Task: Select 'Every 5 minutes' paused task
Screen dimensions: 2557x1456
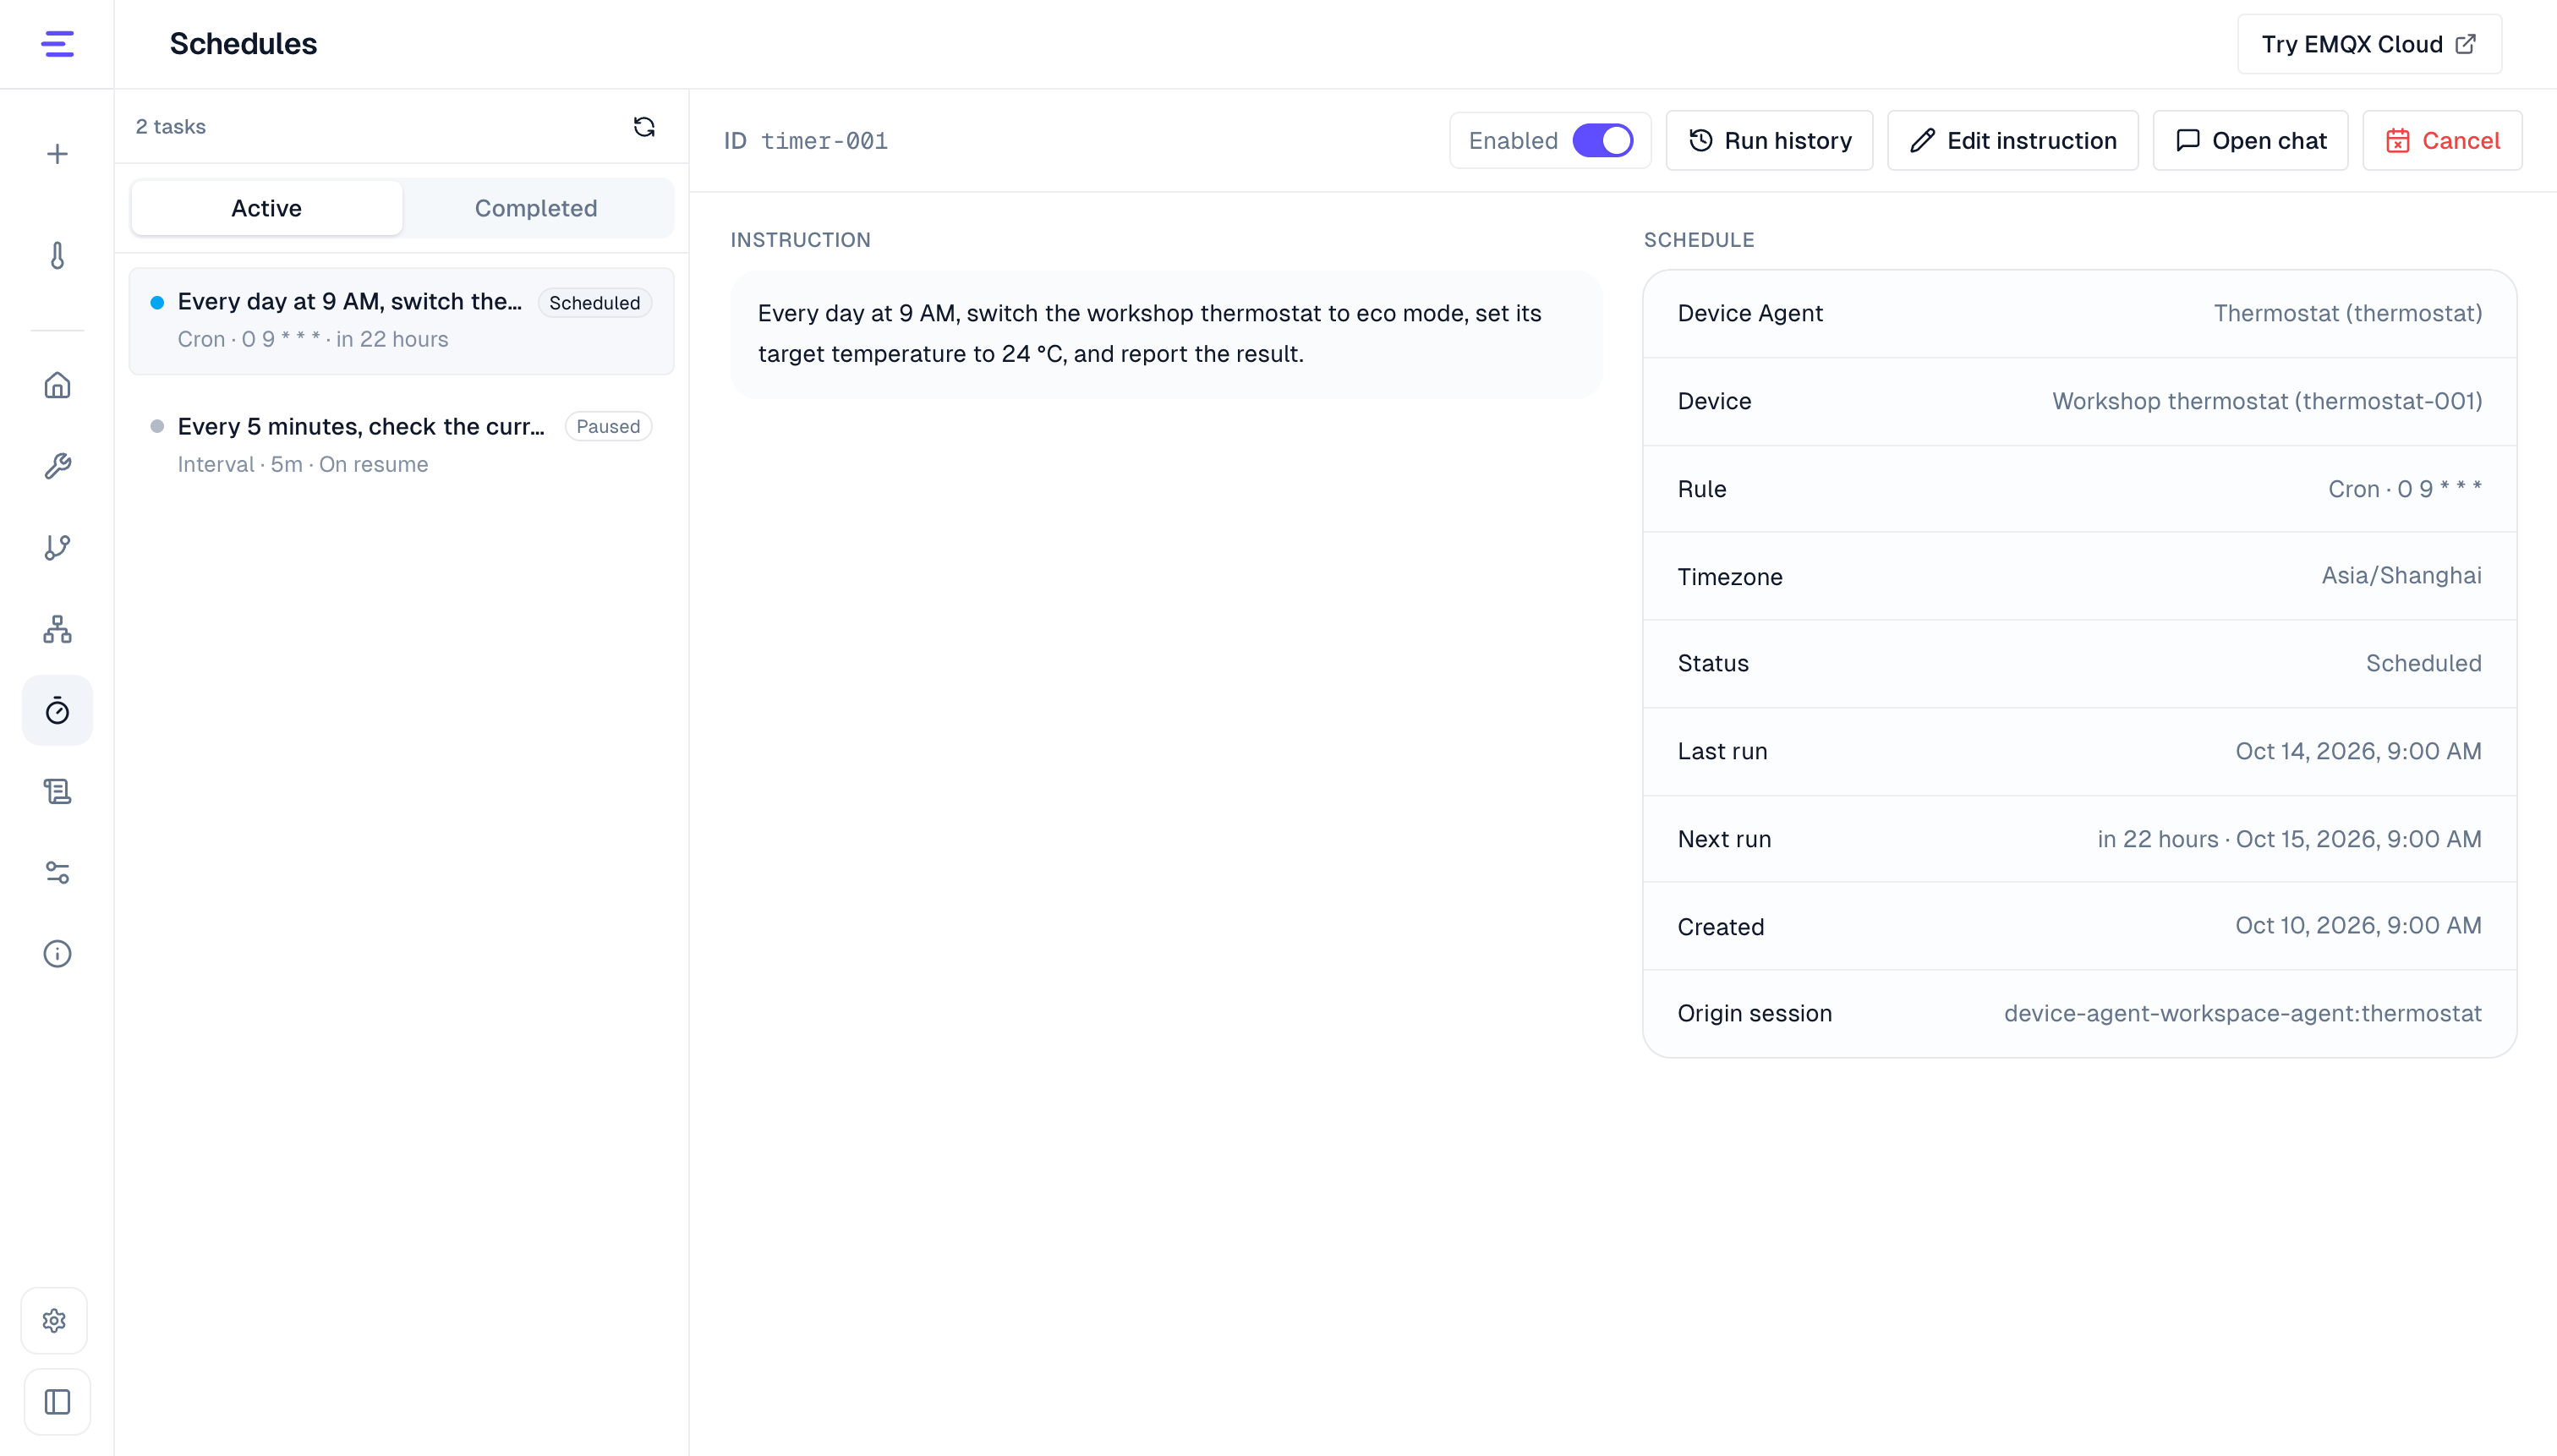Action: point(401,445)
